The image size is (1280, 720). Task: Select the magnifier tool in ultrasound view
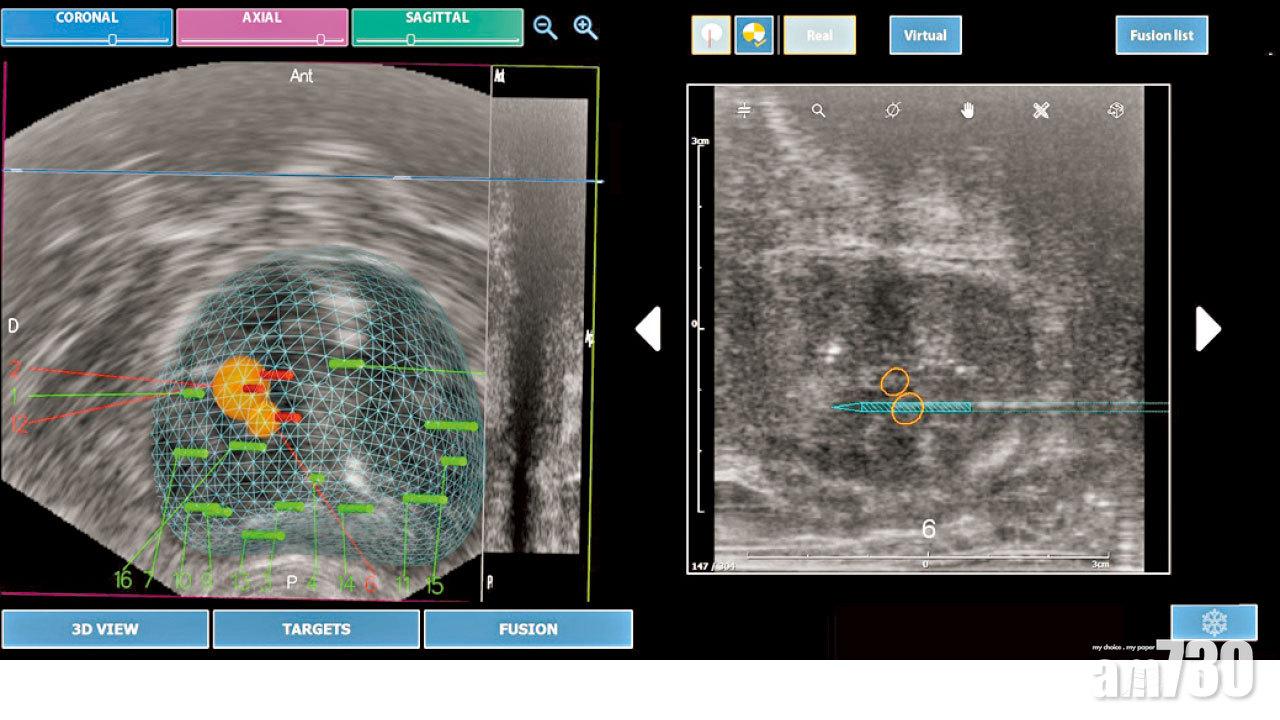pyautogui.click(x=818, y=111)
